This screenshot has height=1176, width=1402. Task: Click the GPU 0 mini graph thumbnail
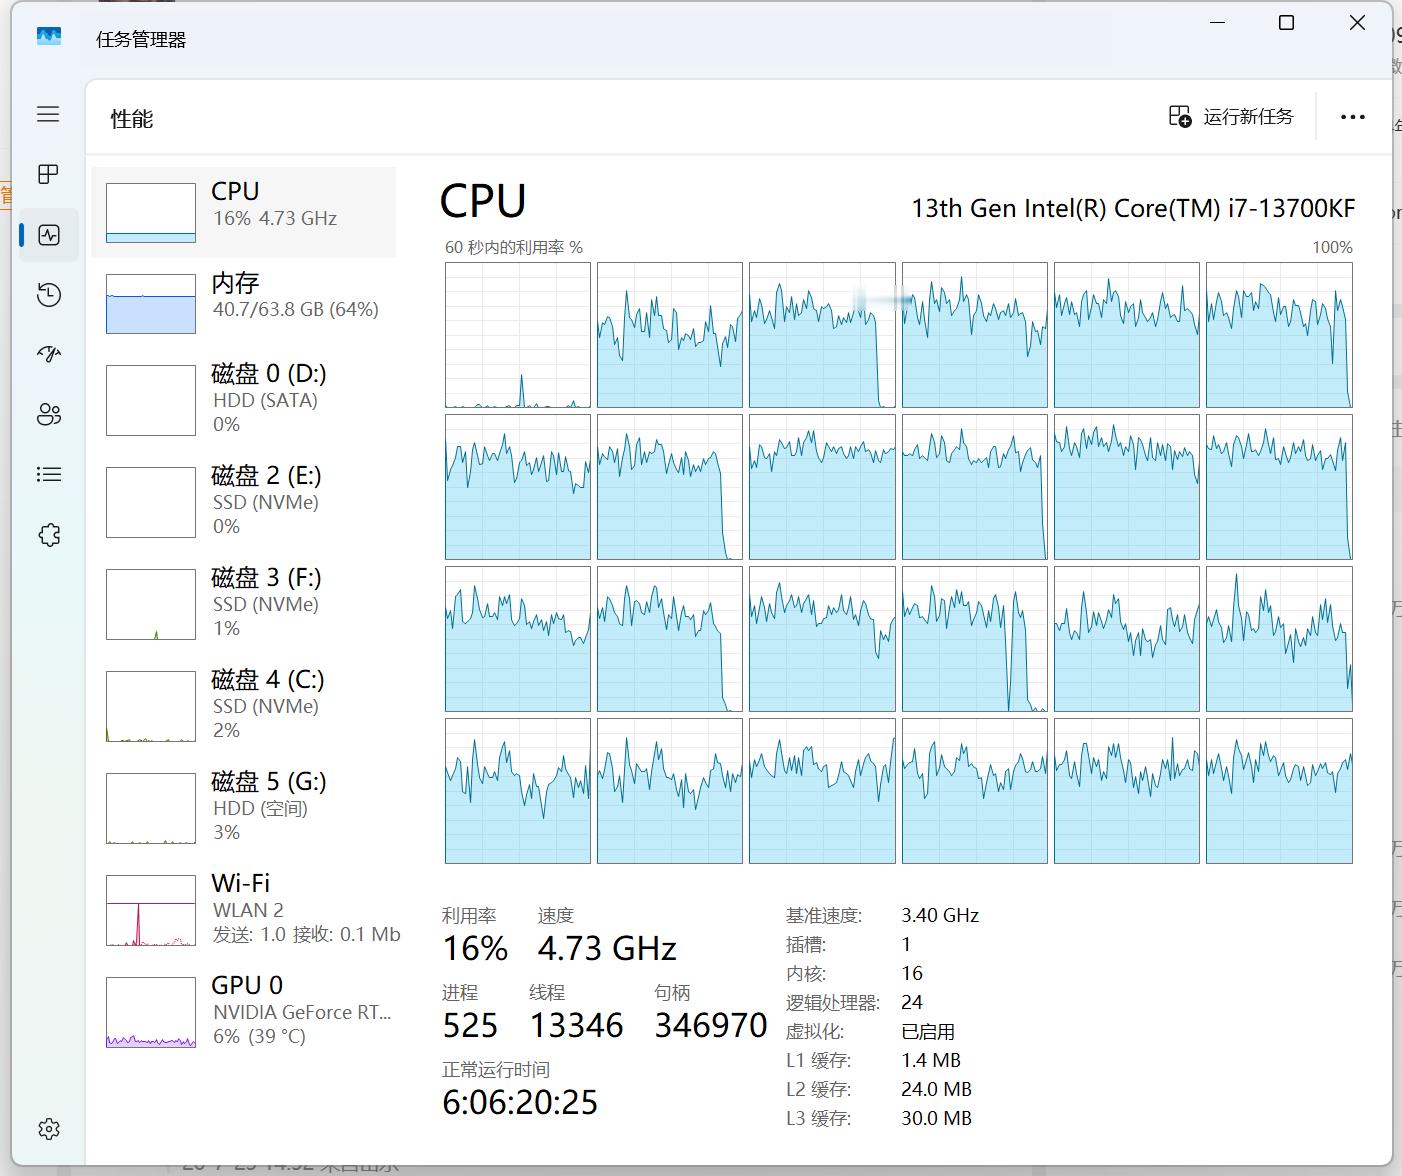[x=151, y=1013]
